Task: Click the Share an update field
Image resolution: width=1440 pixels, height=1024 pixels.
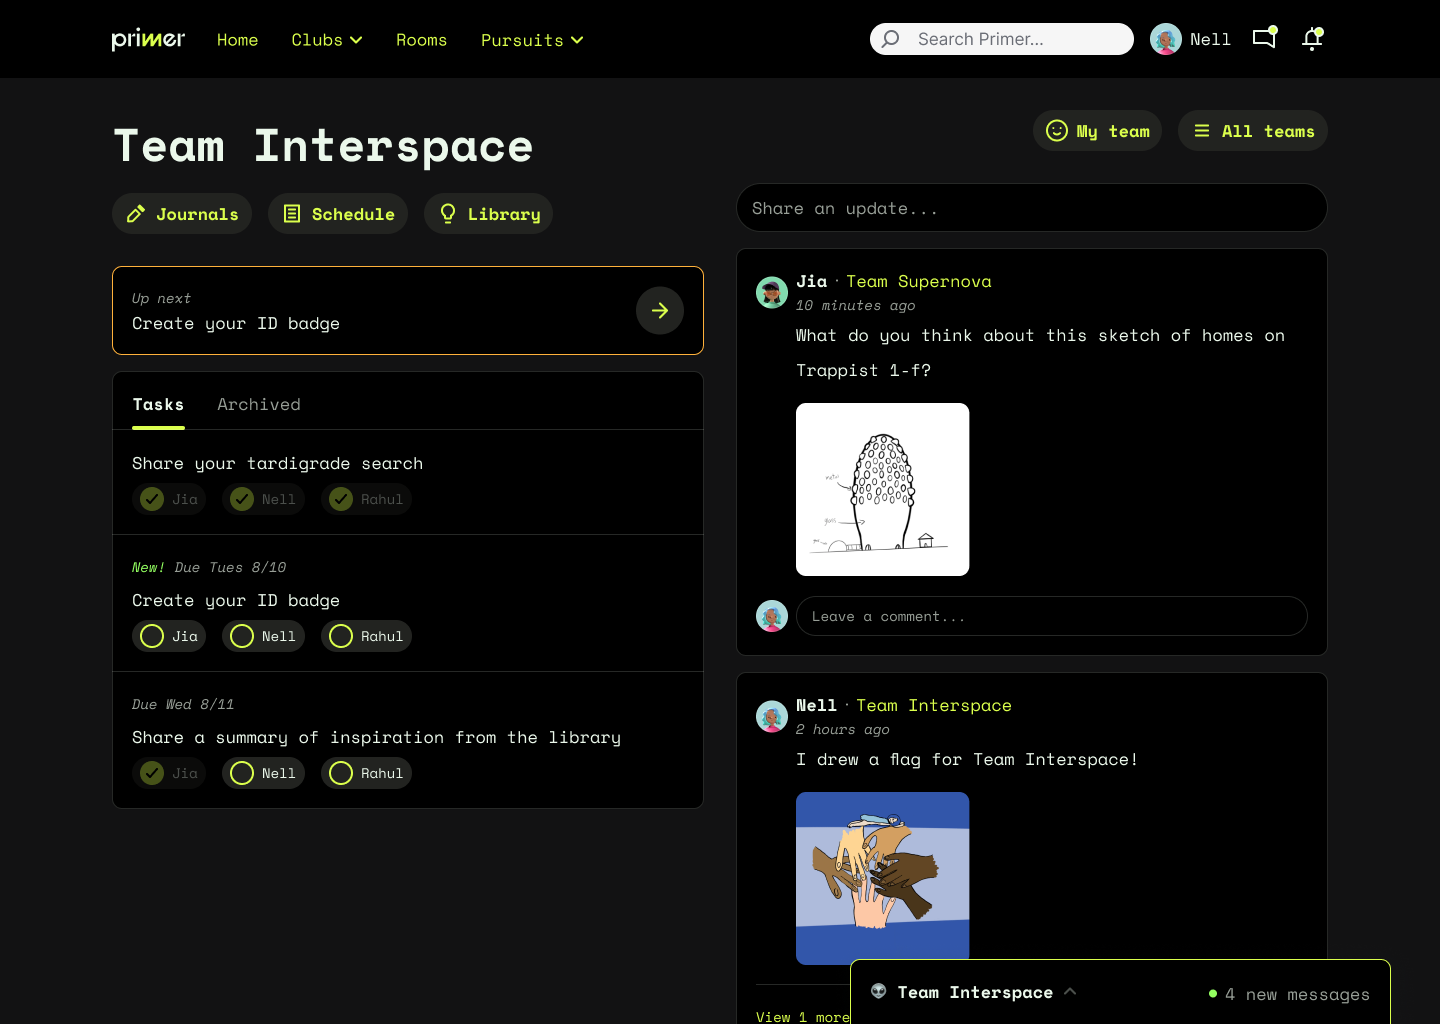Action: point(1032,208)
